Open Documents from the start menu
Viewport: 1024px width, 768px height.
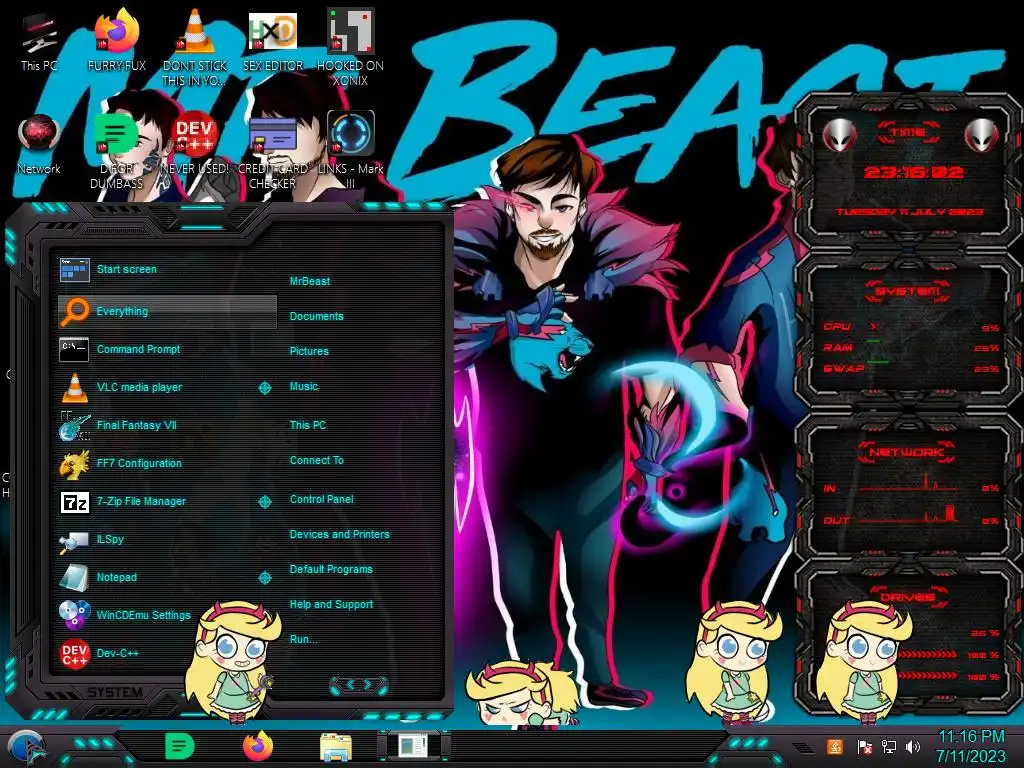click(x=317, y=316)
